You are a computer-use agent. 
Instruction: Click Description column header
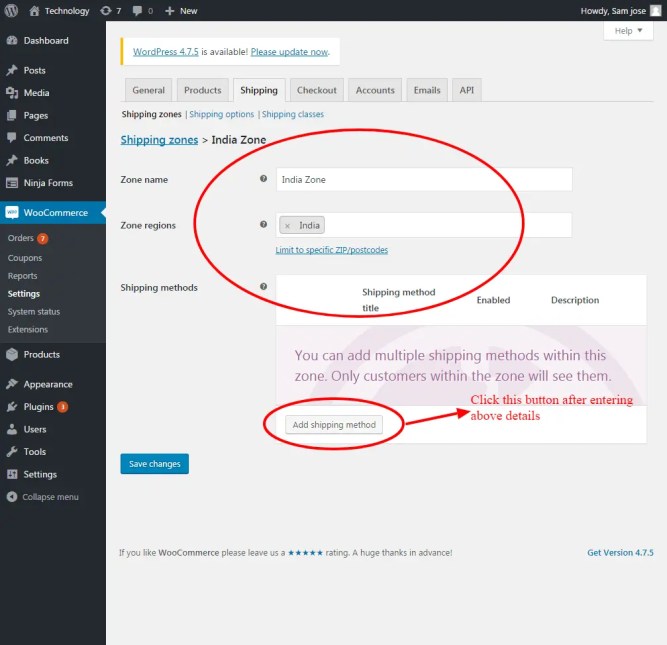click(575, 300)
